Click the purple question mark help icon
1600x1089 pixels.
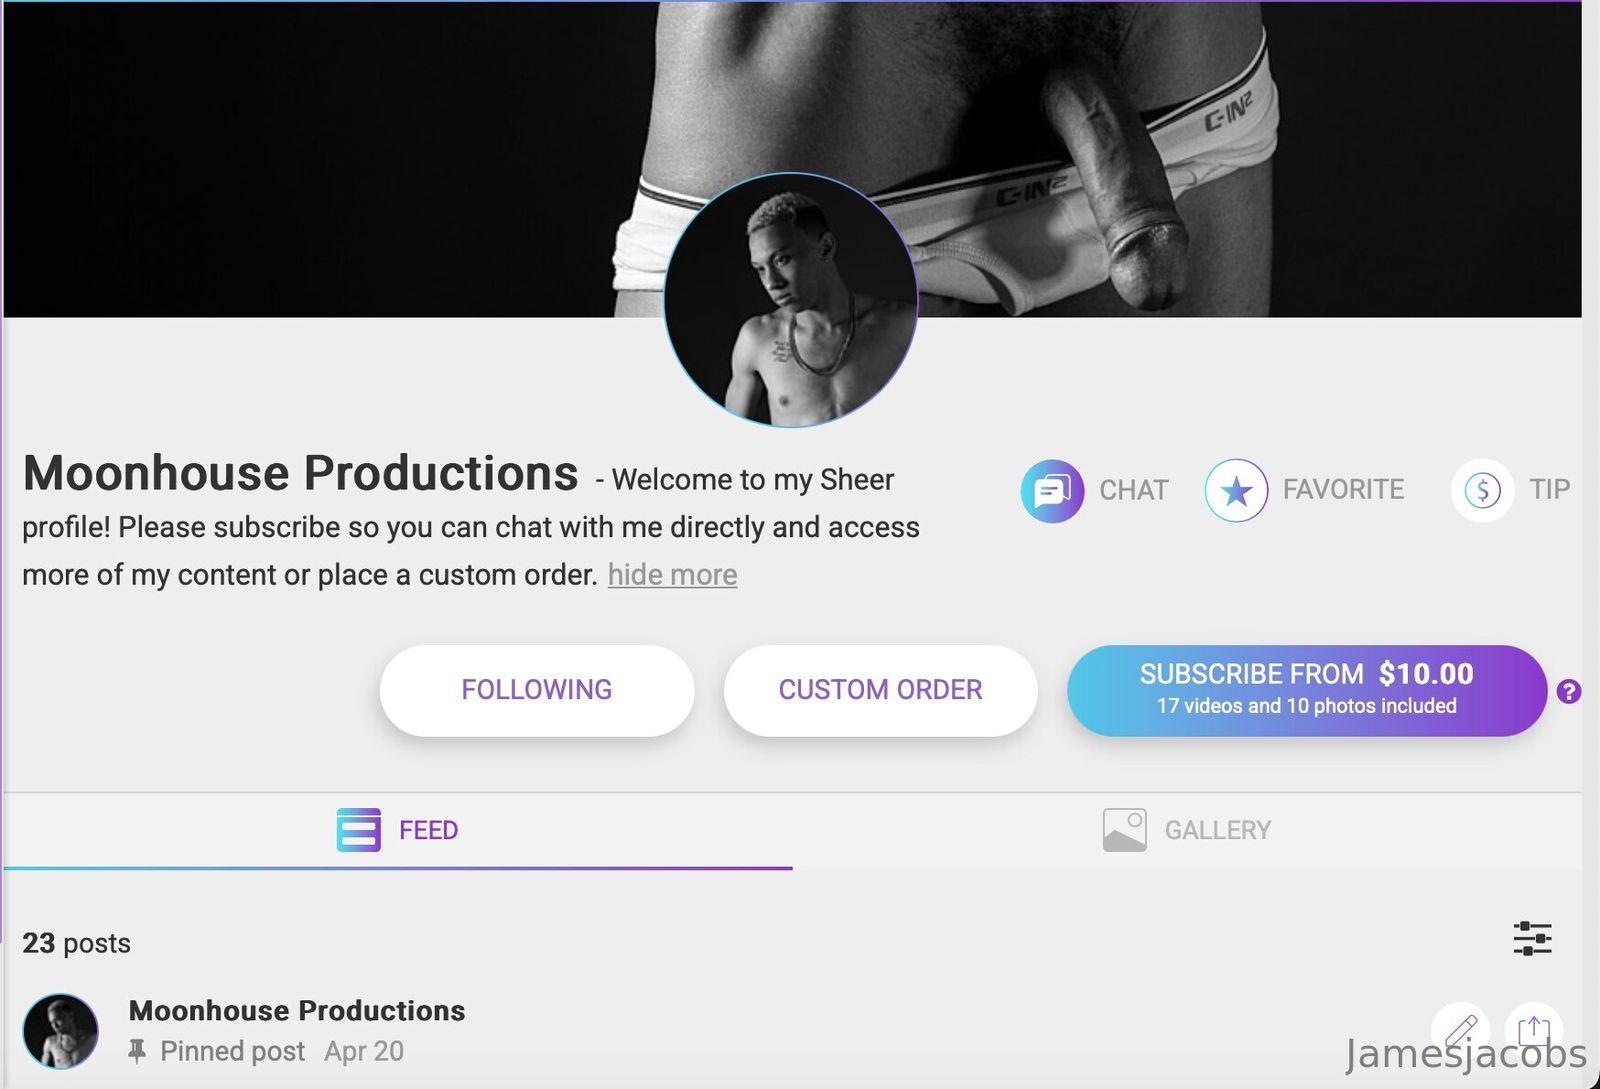click(1568, 691)
